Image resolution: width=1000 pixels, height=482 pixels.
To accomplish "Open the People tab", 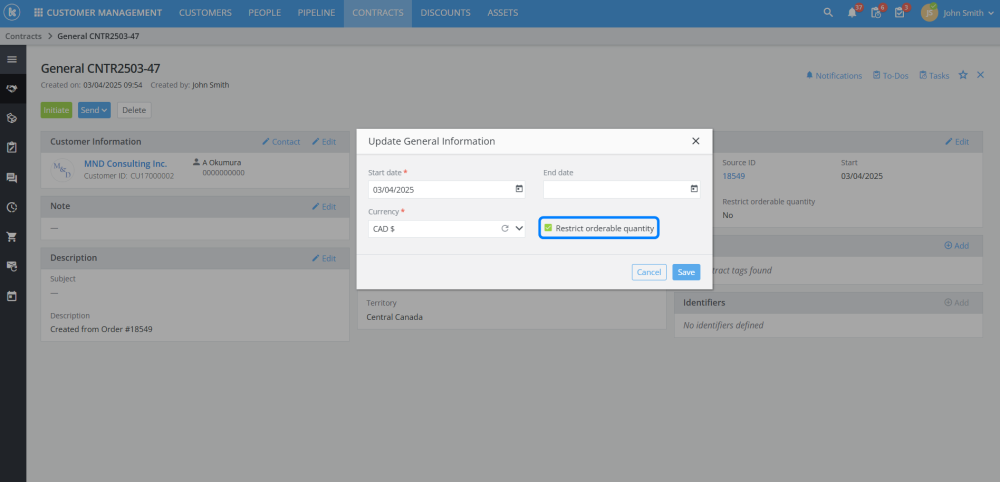I will [x=265, y=13].
